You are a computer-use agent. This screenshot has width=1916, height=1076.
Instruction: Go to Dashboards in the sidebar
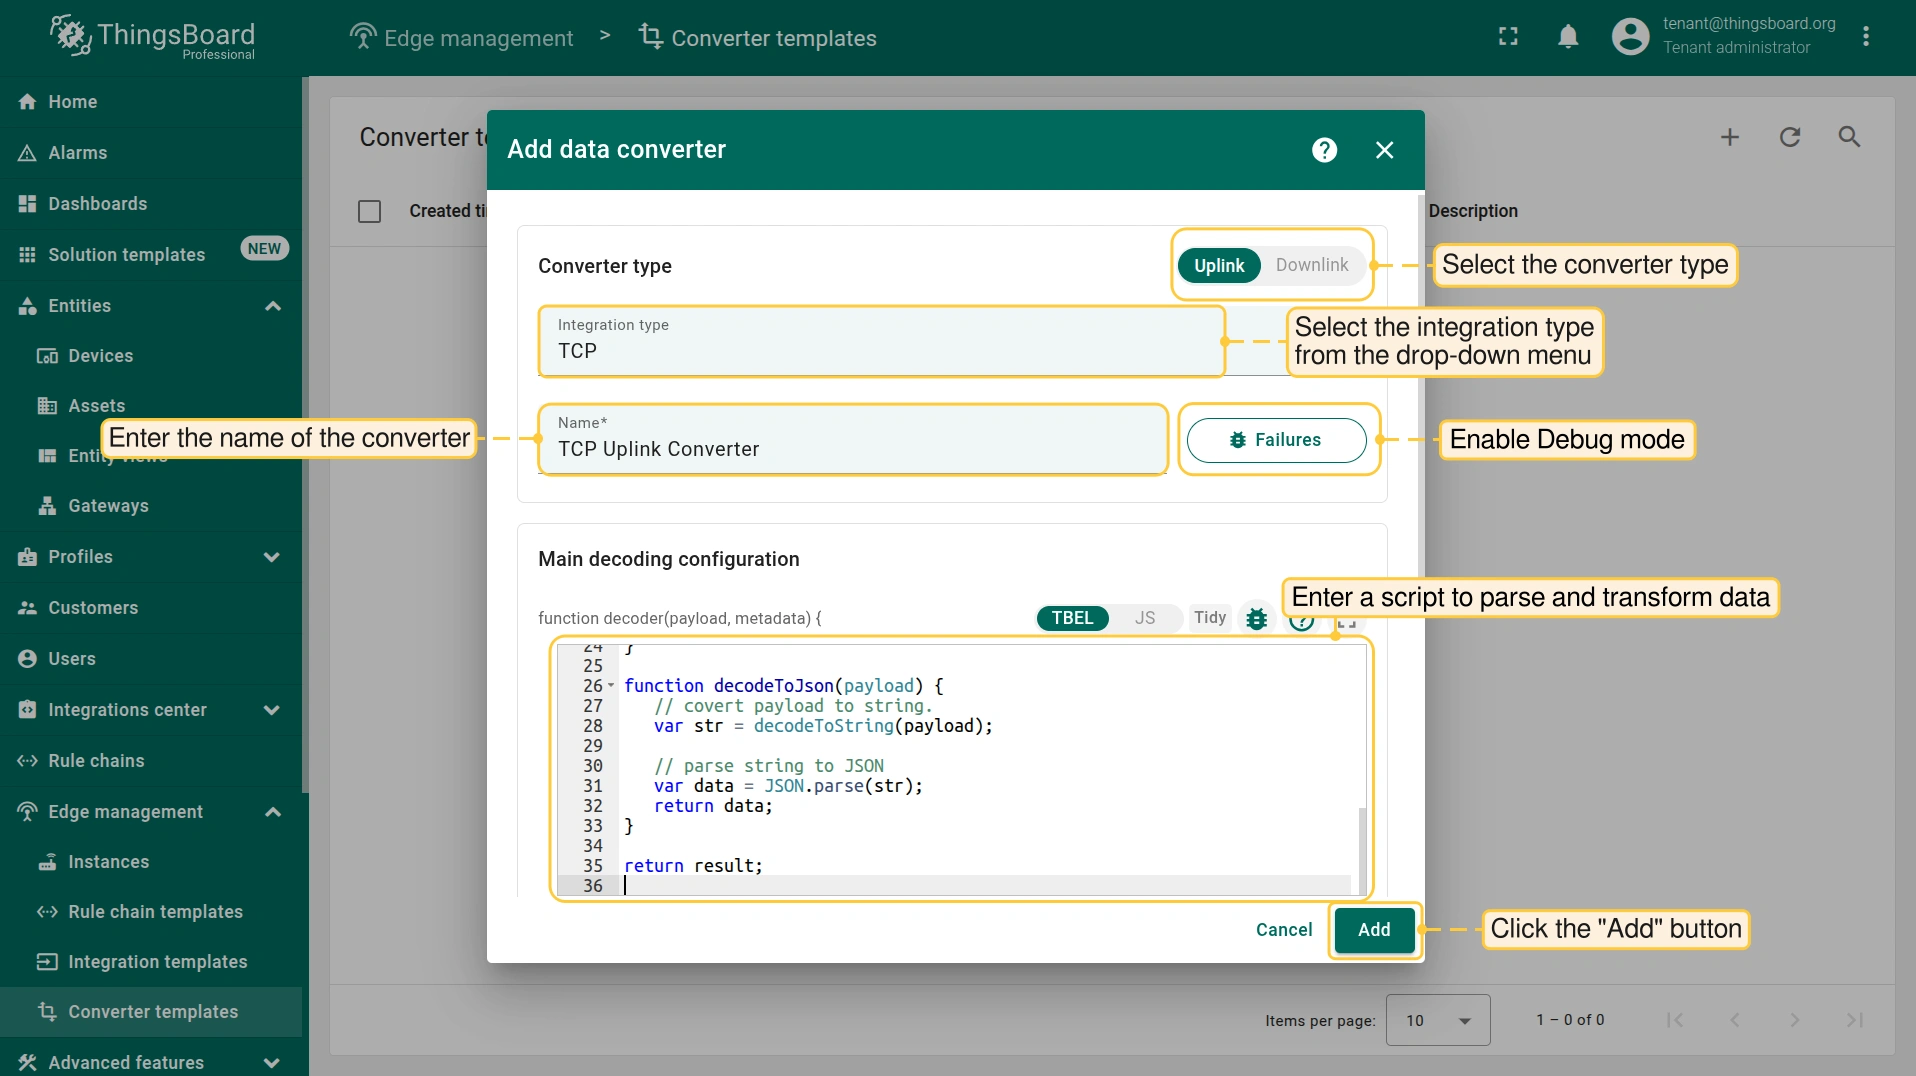pyautogui.click(x=97, y=204)
